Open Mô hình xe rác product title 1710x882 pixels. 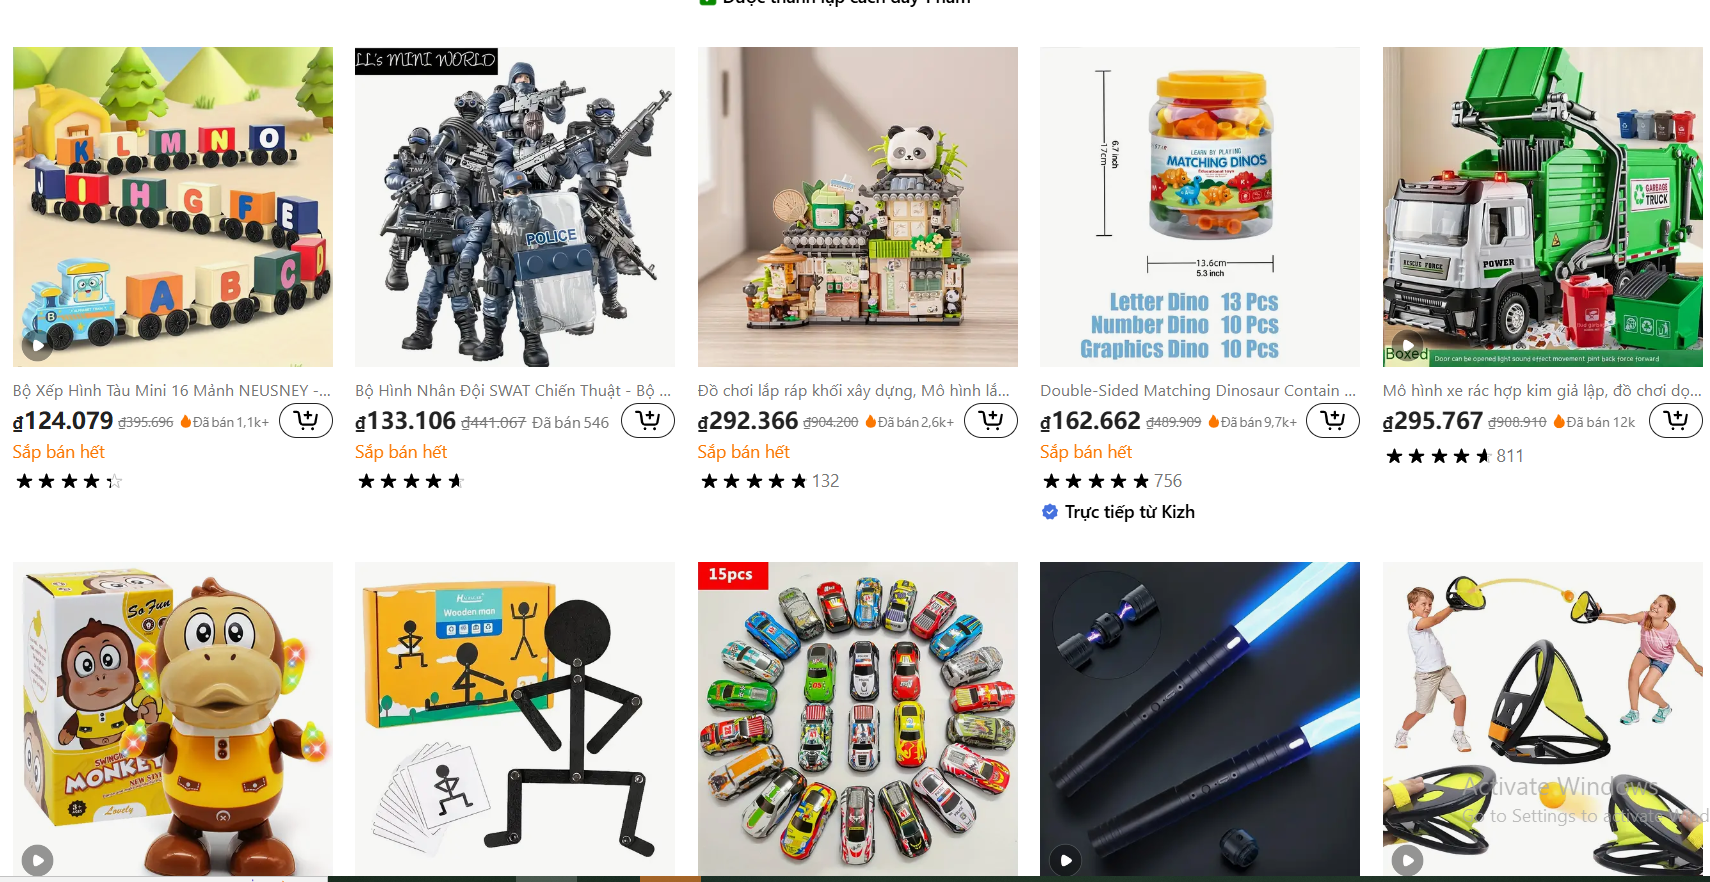pos(1542,391)
